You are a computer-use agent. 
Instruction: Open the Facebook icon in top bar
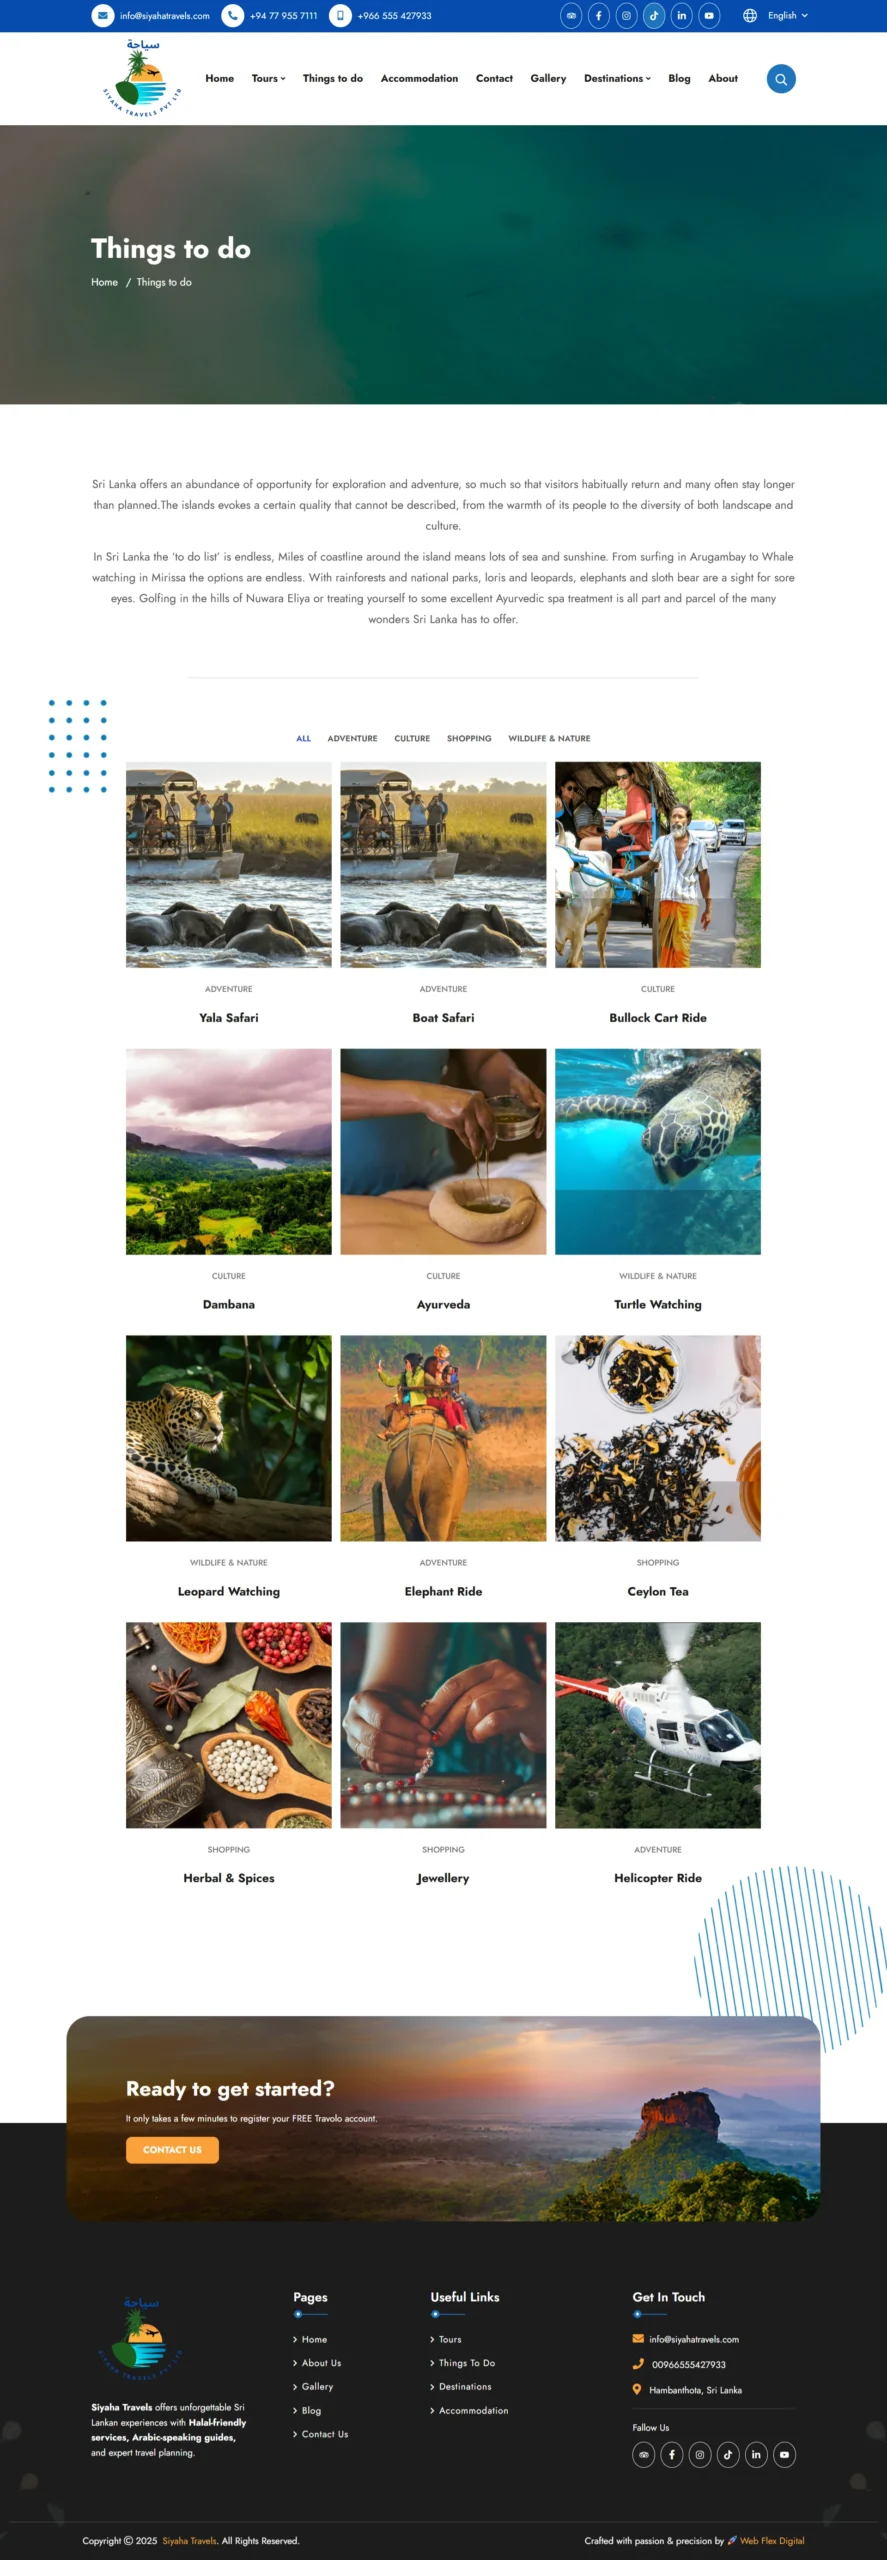[599, 16]
